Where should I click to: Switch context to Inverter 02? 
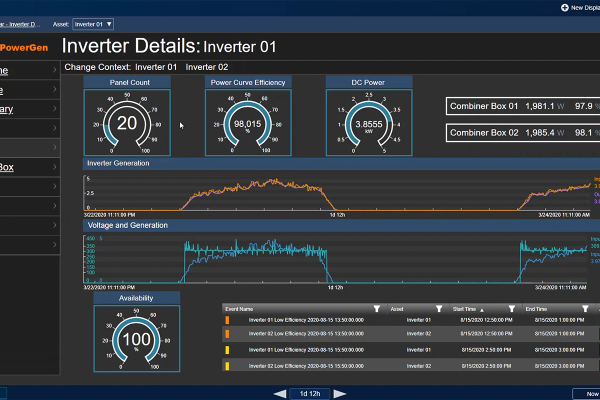click(207, 67)
